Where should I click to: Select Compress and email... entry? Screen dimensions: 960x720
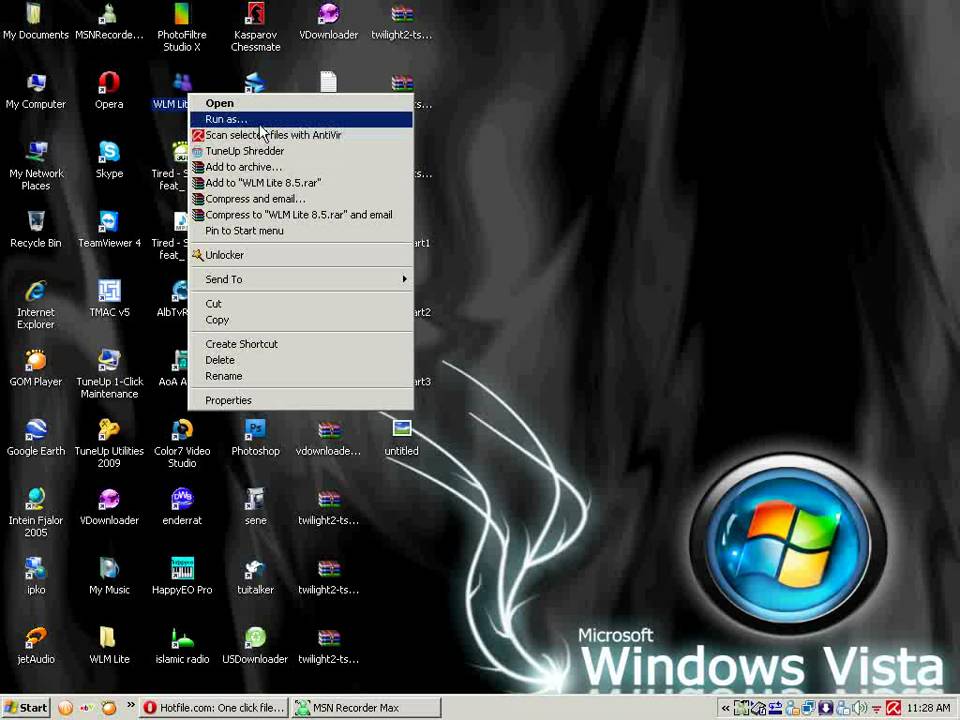[301, 198]
